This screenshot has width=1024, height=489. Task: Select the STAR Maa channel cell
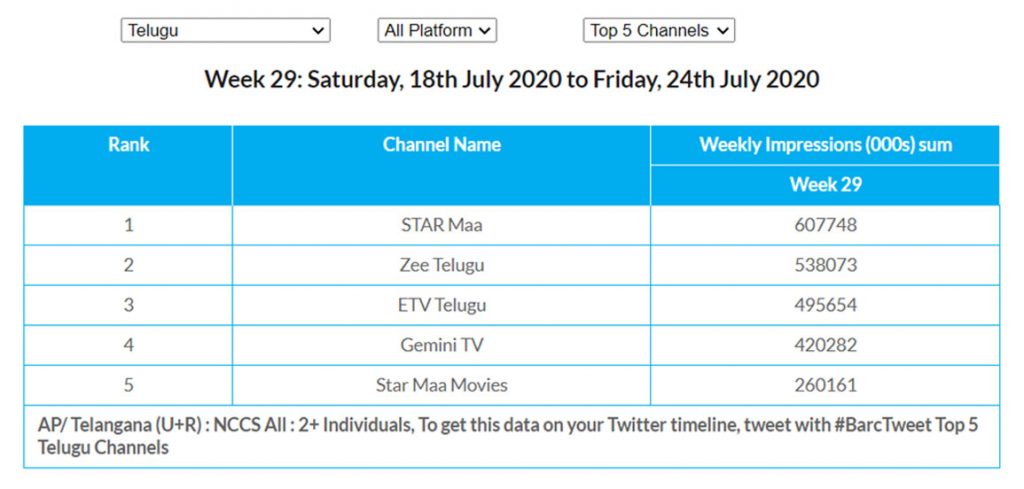click(441, 225)
